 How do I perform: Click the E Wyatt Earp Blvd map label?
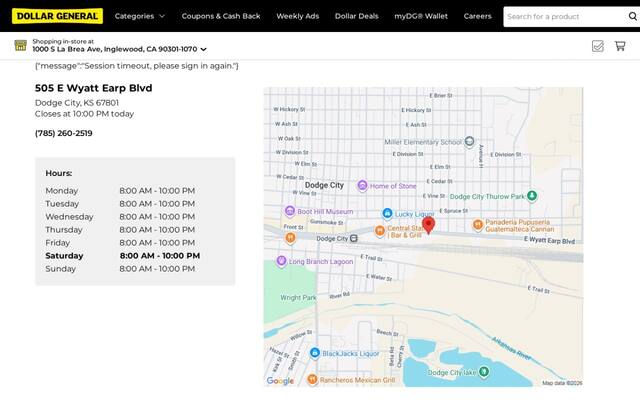pyautogui.click(x=549, y=240)
